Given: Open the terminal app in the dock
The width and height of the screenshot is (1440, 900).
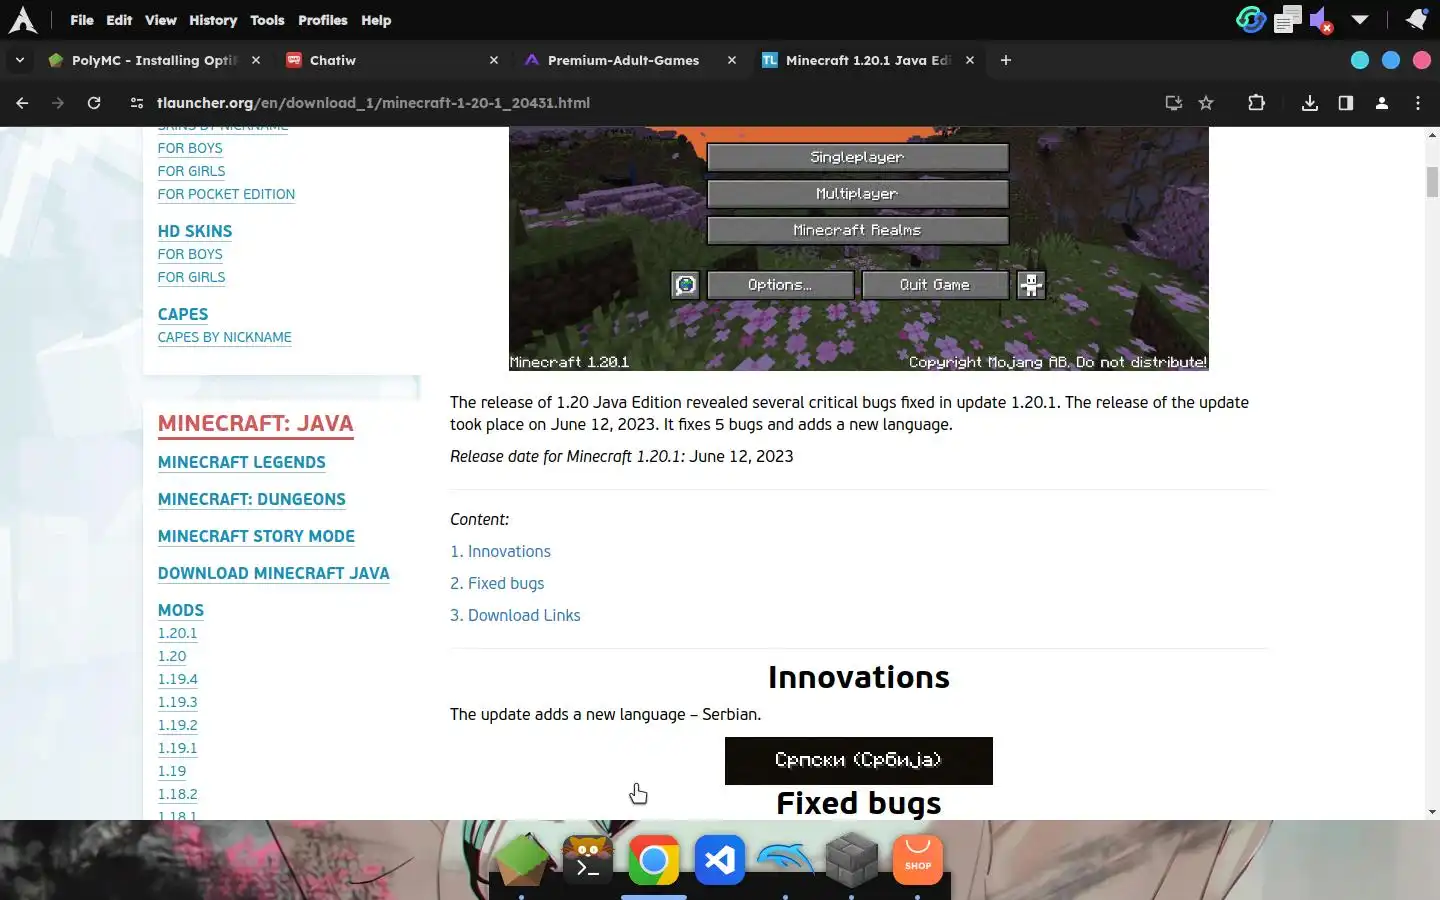Looking at the screenshot, I should [588, 859].
